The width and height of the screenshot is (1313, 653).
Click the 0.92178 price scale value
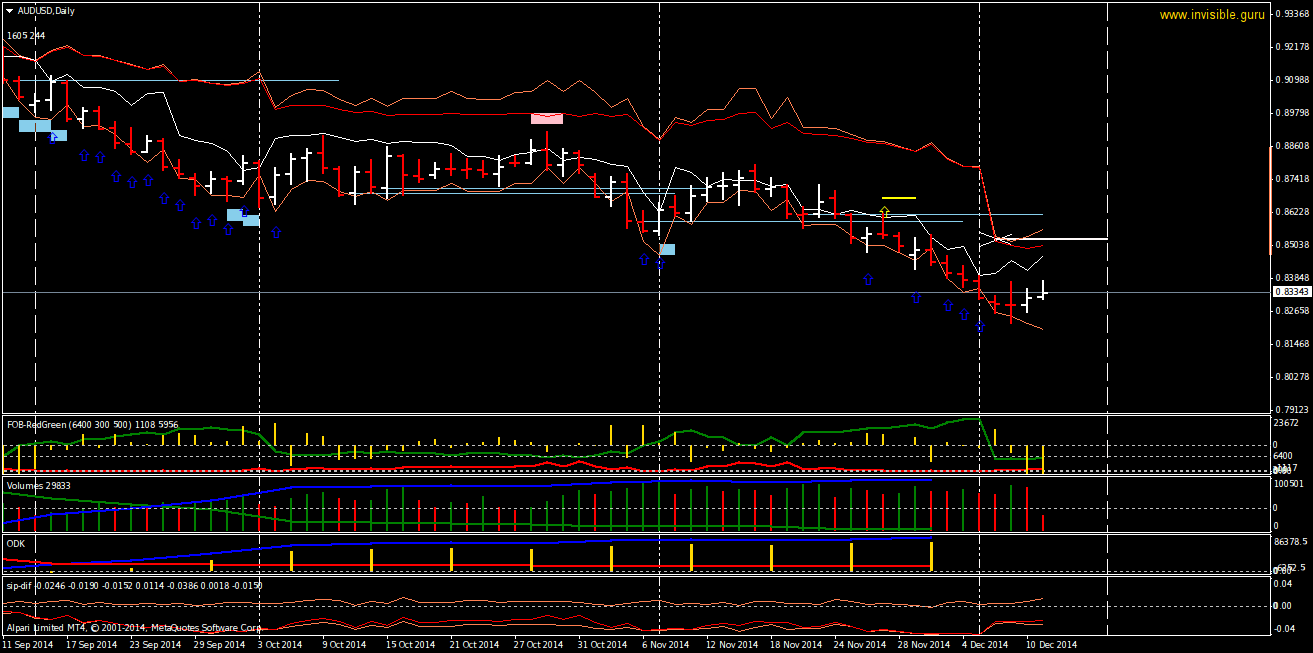tap(1291, 46)
